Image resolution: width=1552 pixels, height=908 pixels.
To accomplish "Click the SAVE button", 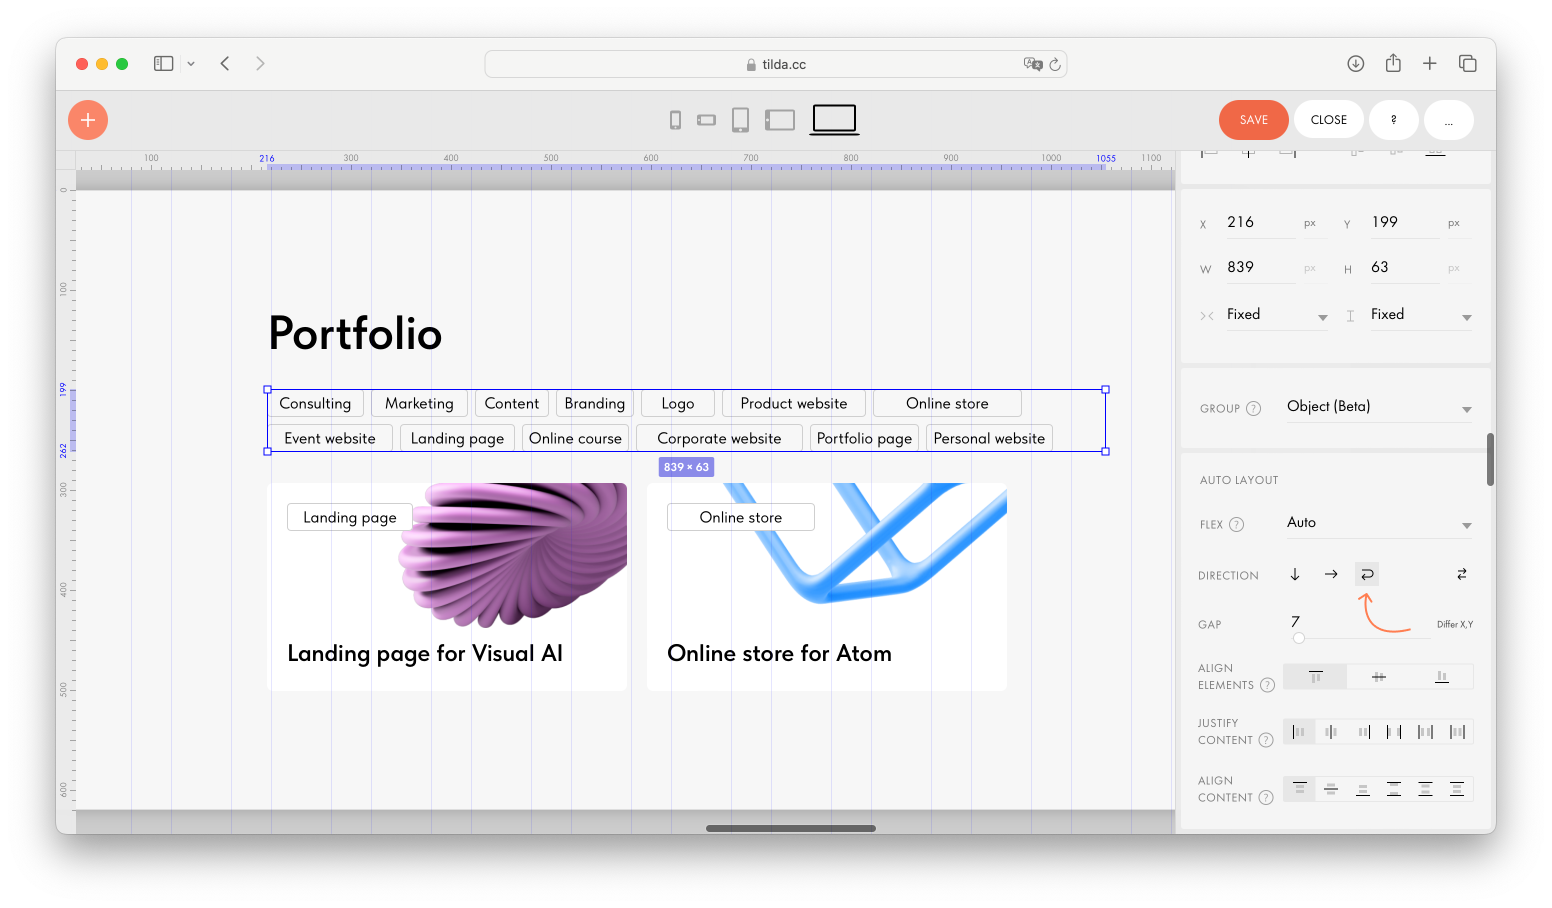I will [x=1254, y=119].
